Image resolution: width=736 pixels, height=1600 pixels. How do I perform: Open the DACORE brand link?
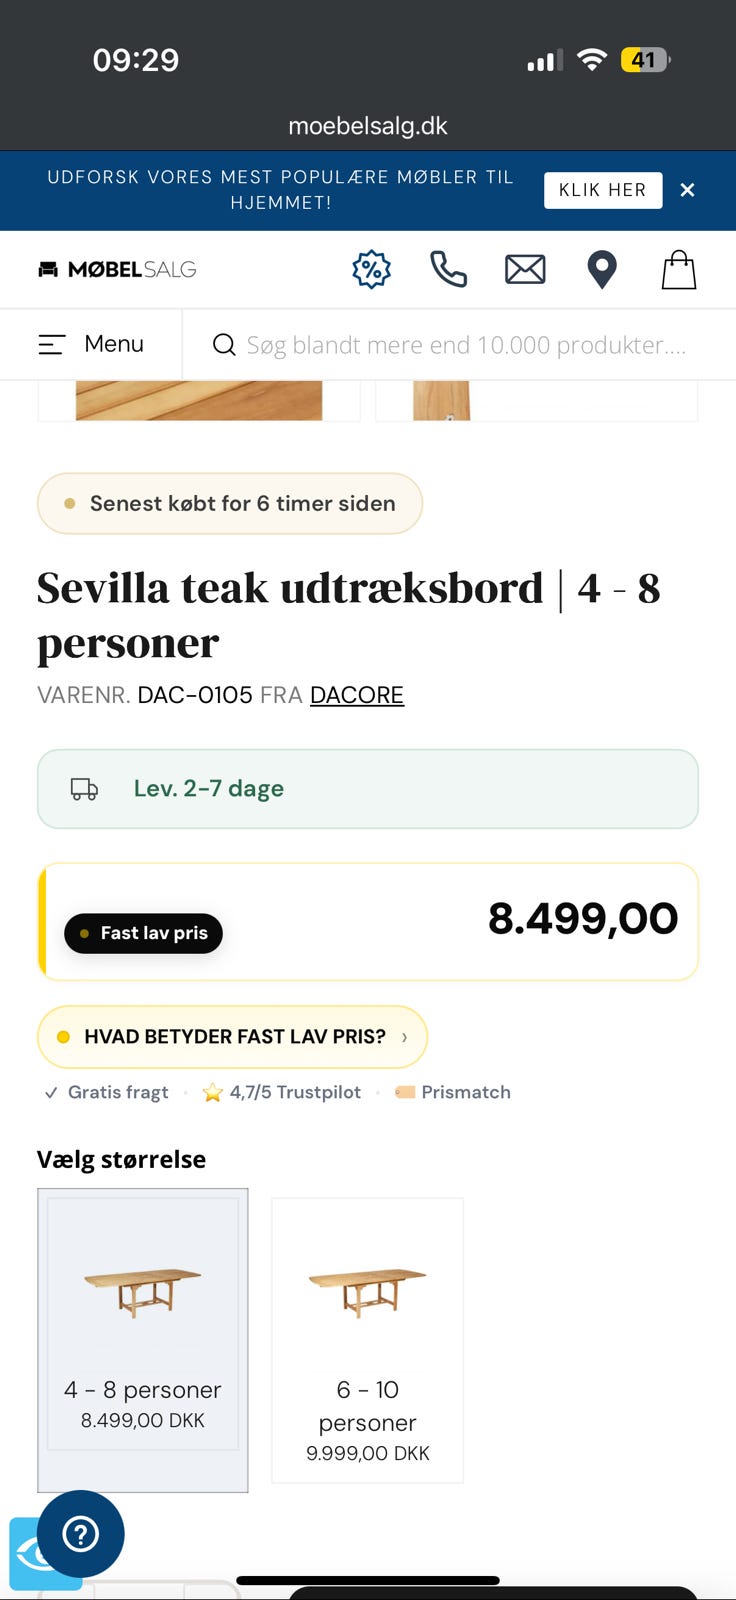click(356, 695)
